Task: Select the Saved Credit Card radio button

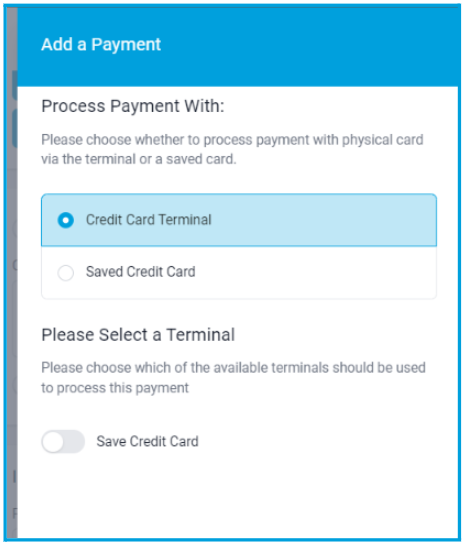Action: pos(66,272)
